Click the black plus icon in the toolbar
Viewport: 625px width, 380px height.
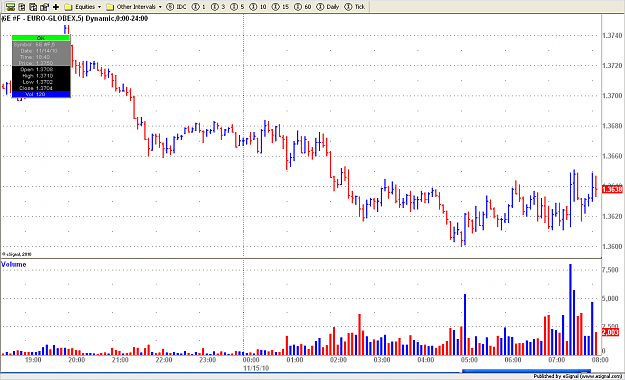(x=56, y=7)
